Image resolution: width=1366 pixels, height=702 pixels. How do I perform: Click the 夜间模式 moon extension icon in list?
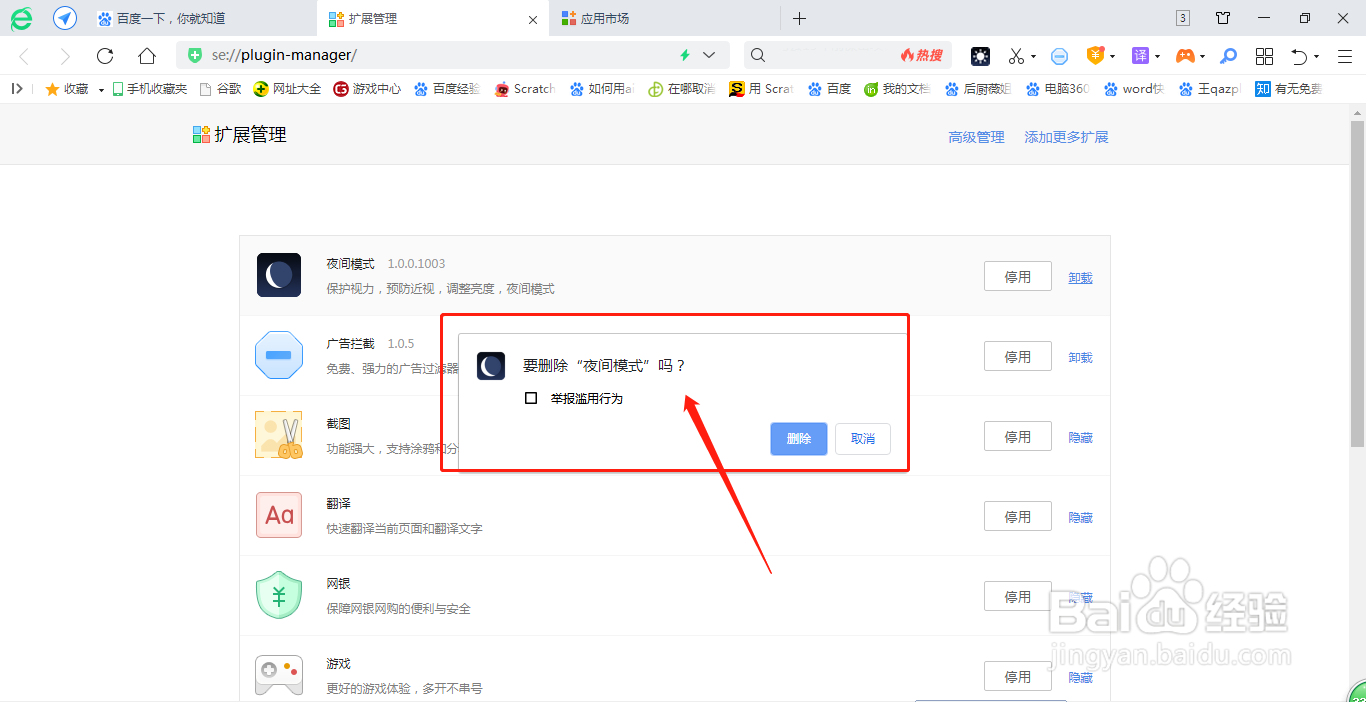coord(279,275)
